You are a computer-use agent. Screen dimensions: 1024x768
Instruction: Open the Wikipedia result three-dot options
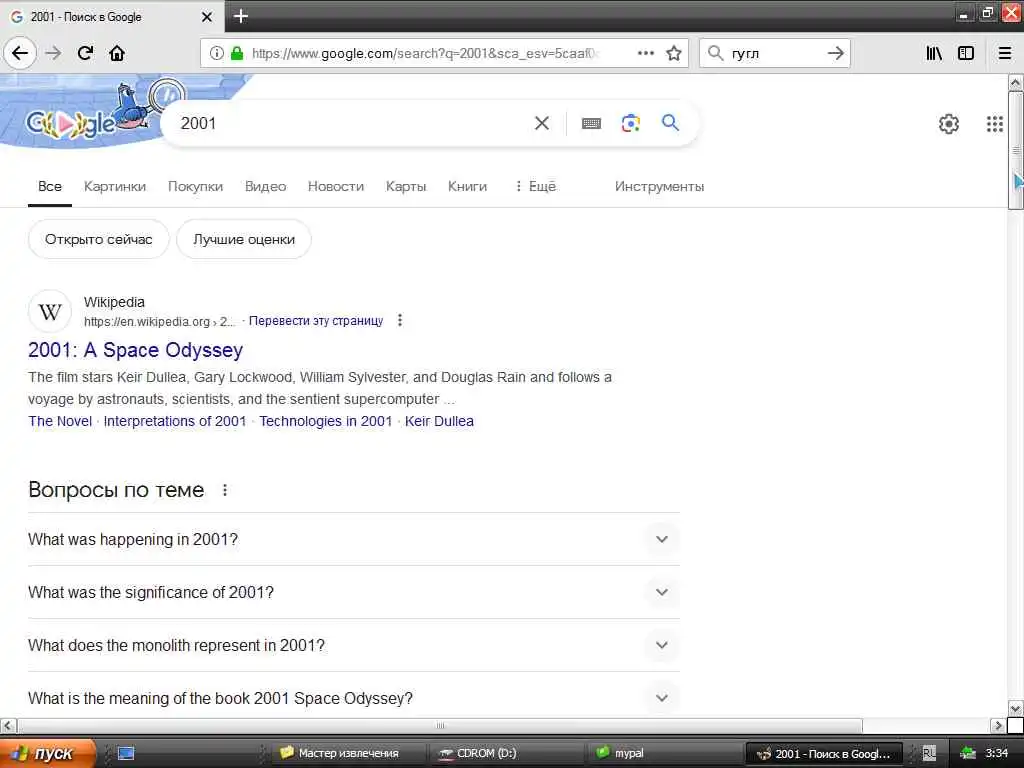400,320
